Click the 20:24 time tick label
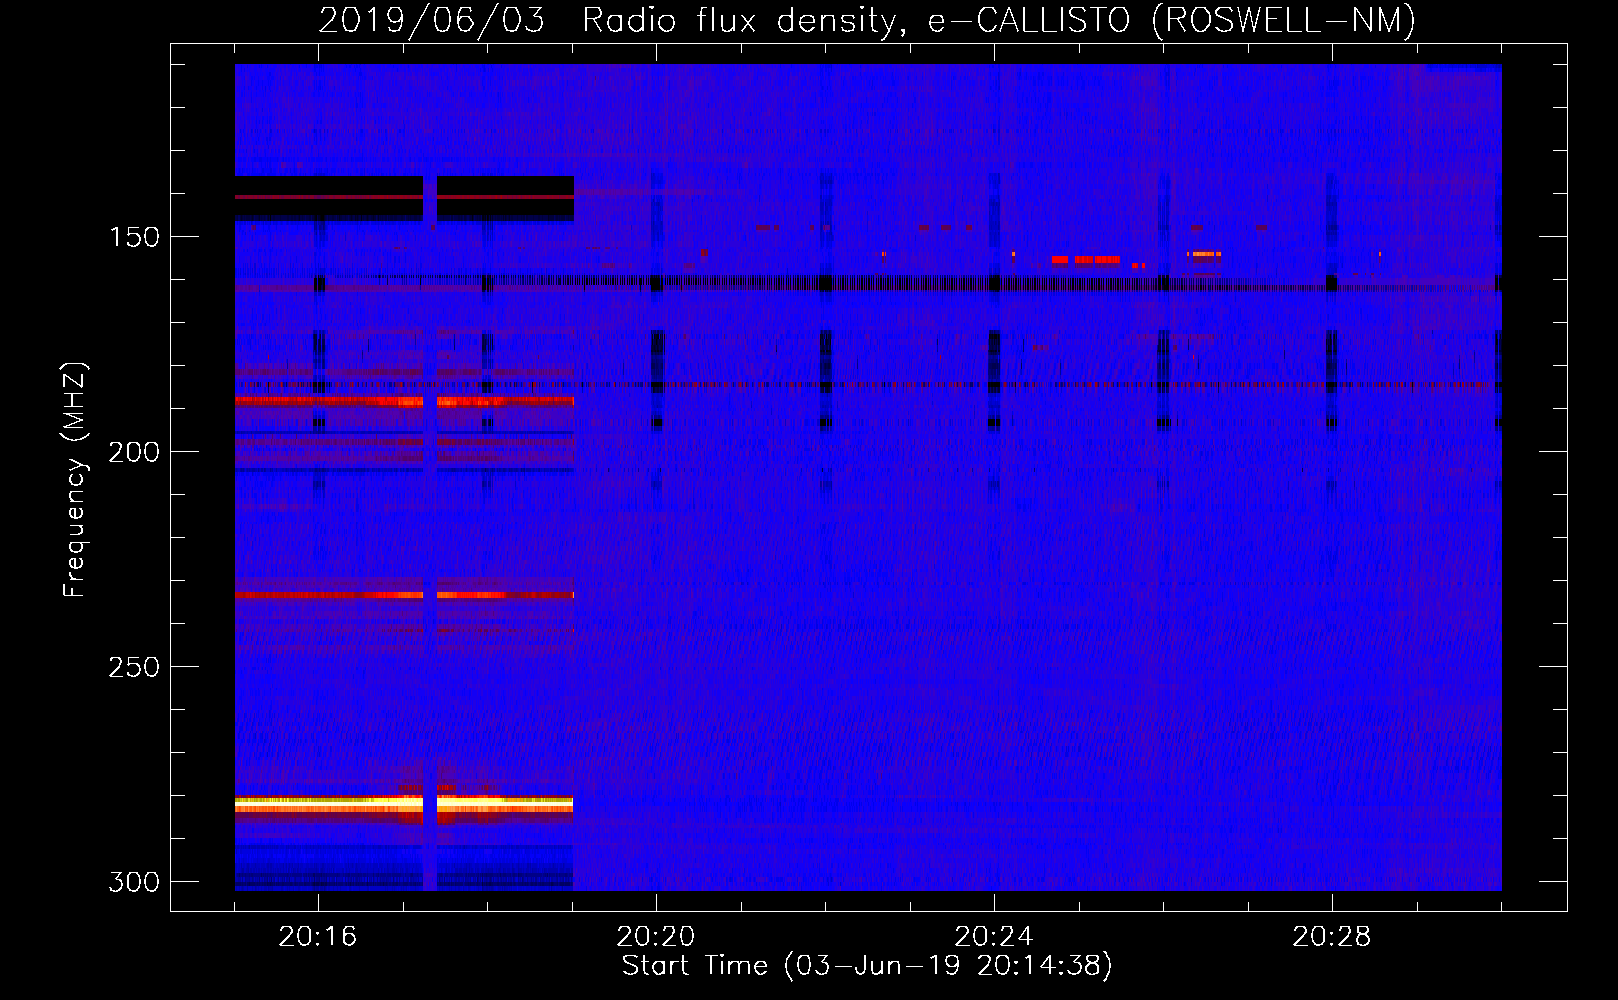The height and width of the screenshot is (1000, 1618). click(x=994, y=937)
